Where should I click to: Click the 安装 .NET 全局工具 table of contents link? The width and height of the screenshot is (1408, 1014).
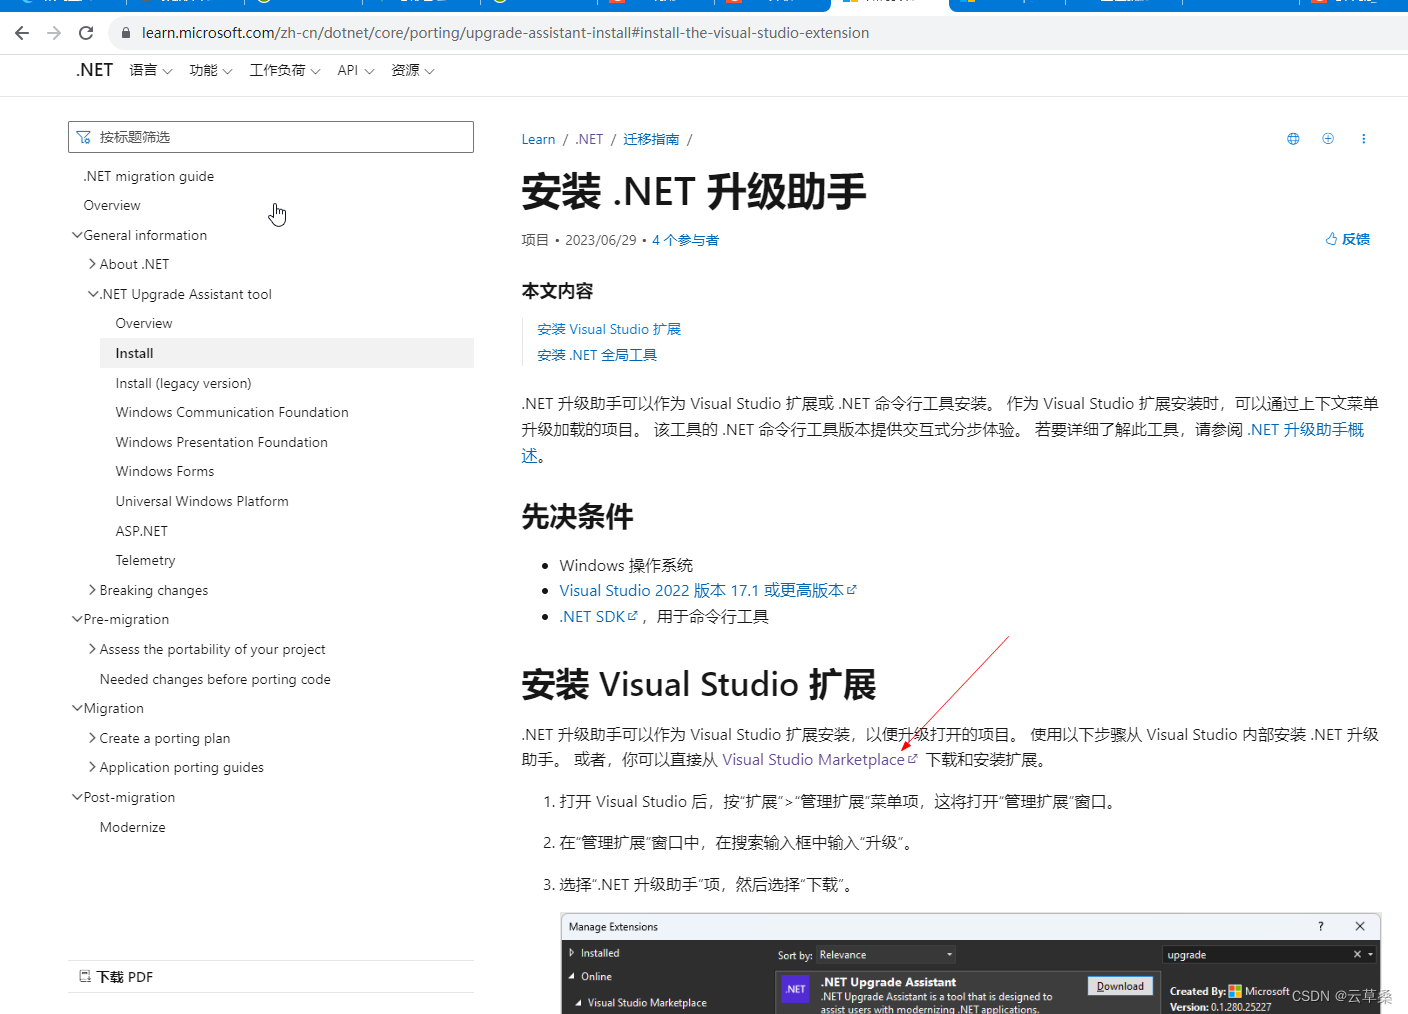[x=596, y=354]
